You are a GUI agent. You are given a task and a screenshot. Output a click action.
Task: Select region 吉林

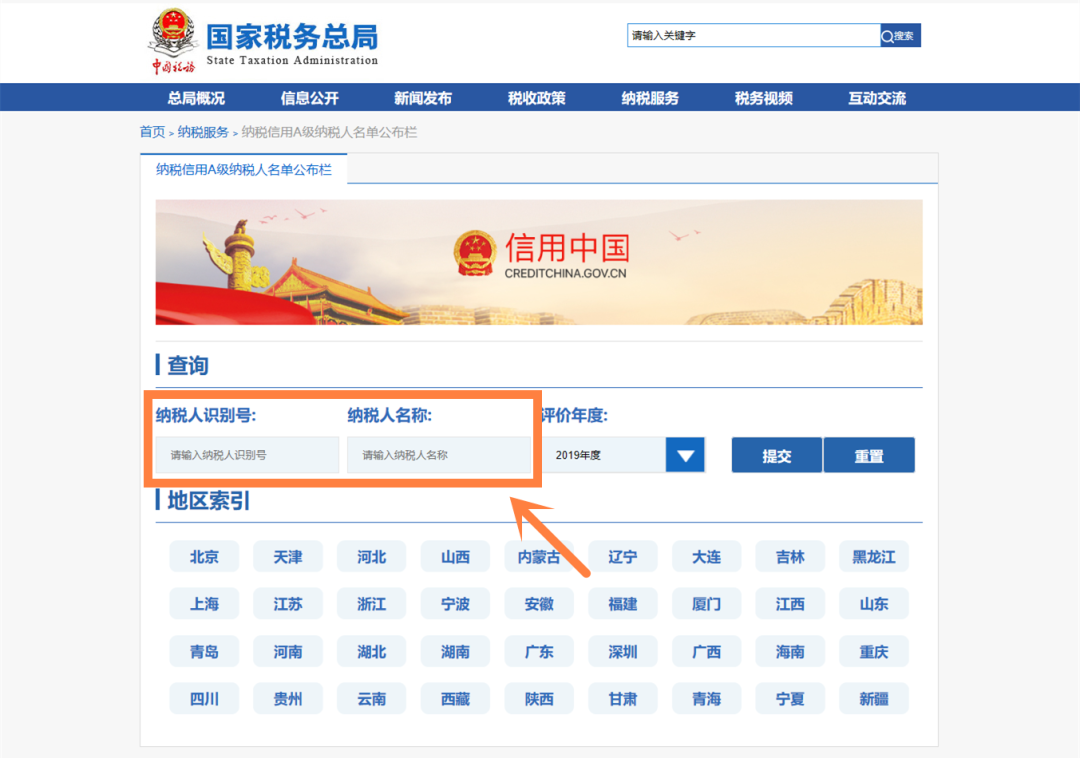[790, 557]
